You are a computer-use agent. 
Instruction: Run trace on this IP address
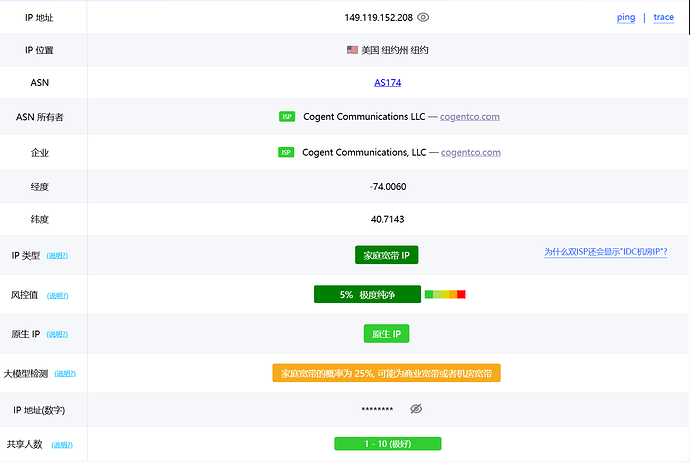[x=664, y=17]
